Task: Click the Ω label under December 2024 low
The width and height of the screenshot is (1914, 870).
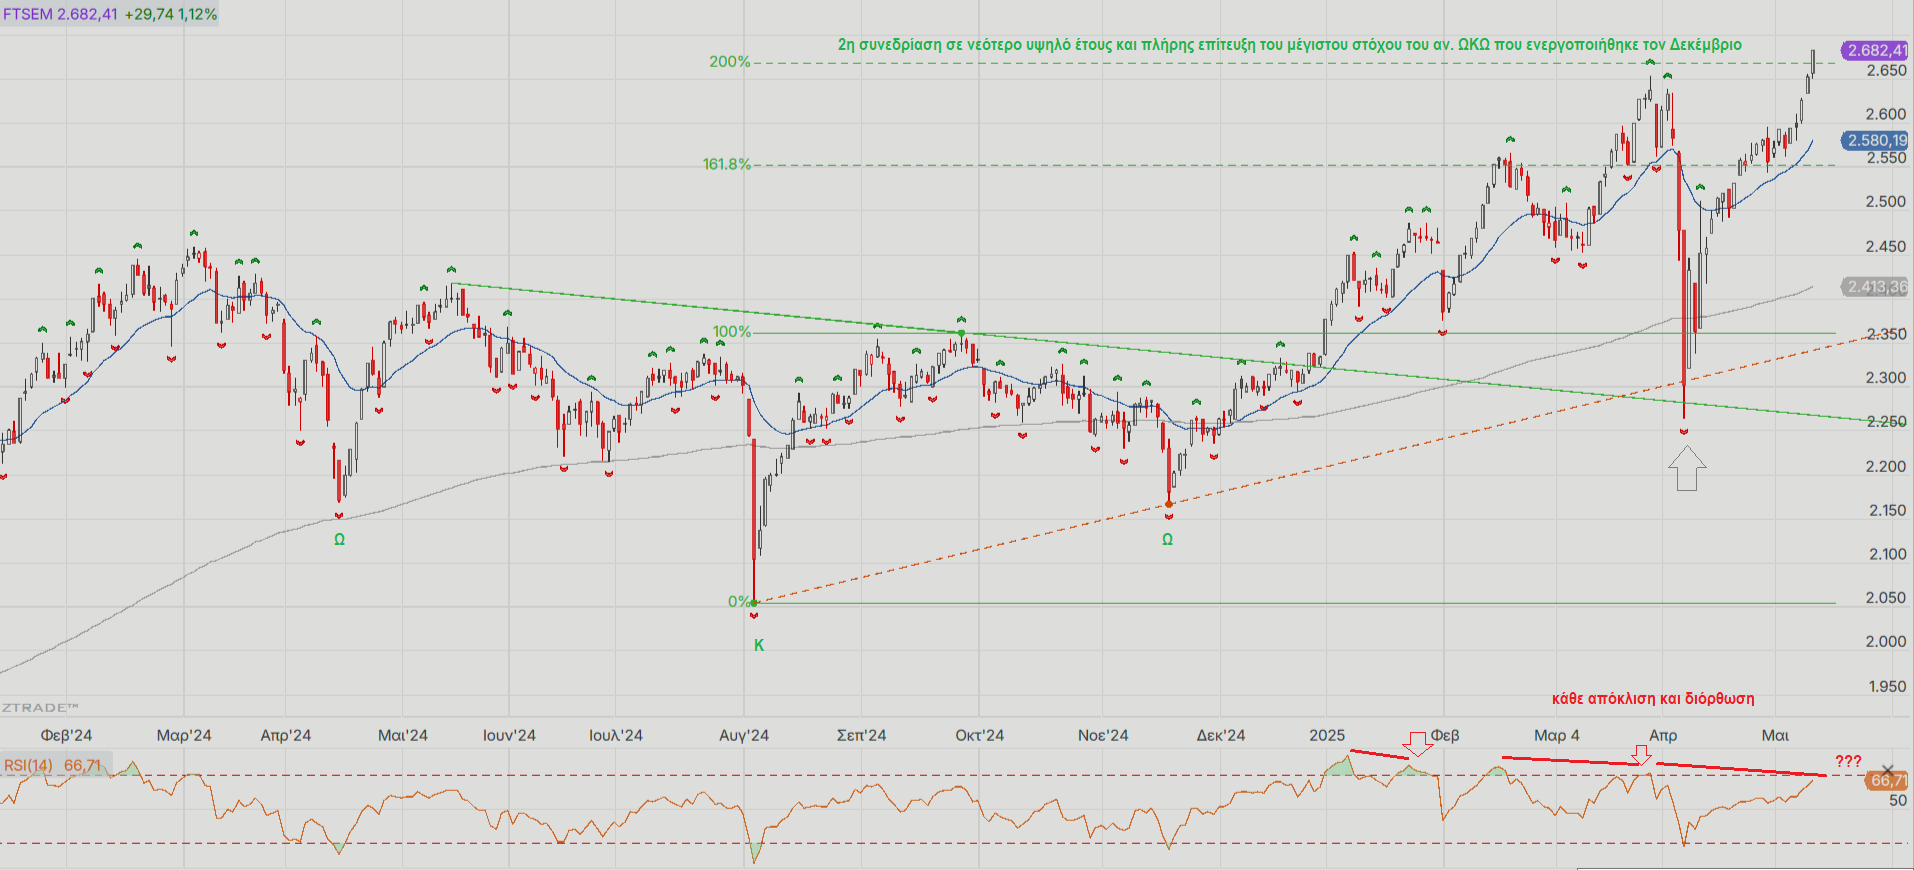Action: click(x=1167, y=539)
